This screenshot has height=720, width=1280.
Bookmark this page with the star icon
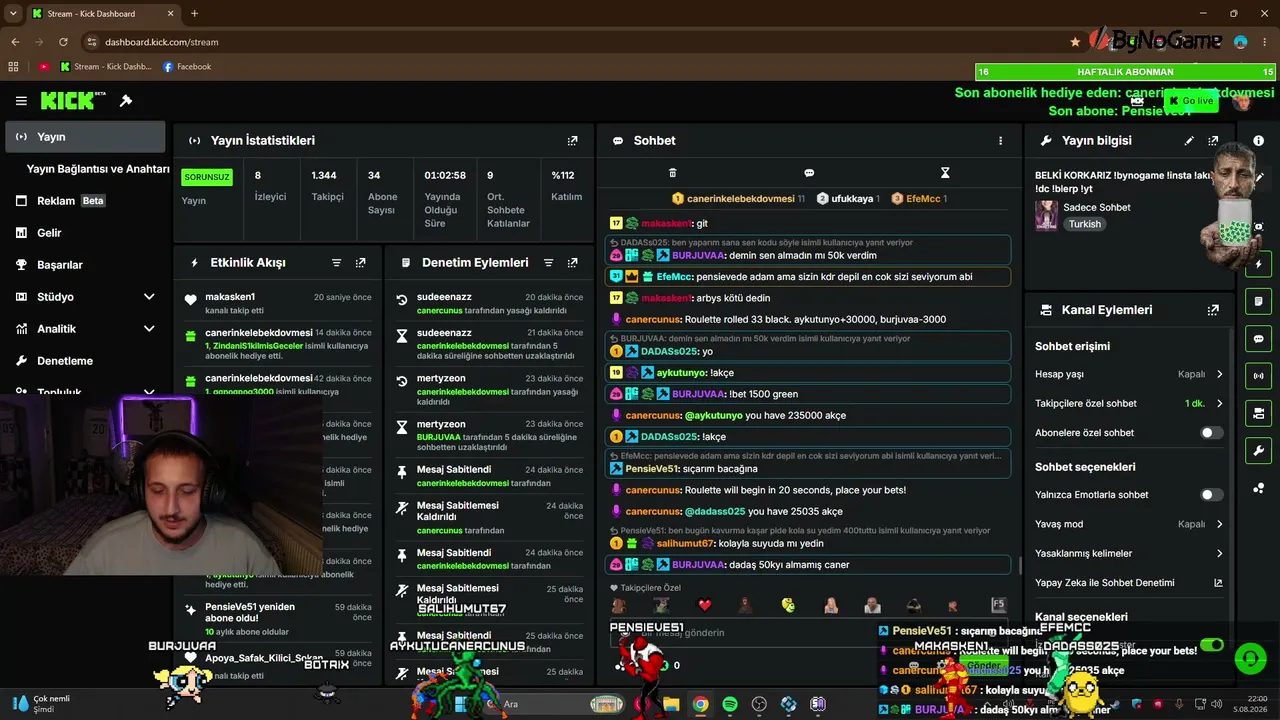[1075, 42]
